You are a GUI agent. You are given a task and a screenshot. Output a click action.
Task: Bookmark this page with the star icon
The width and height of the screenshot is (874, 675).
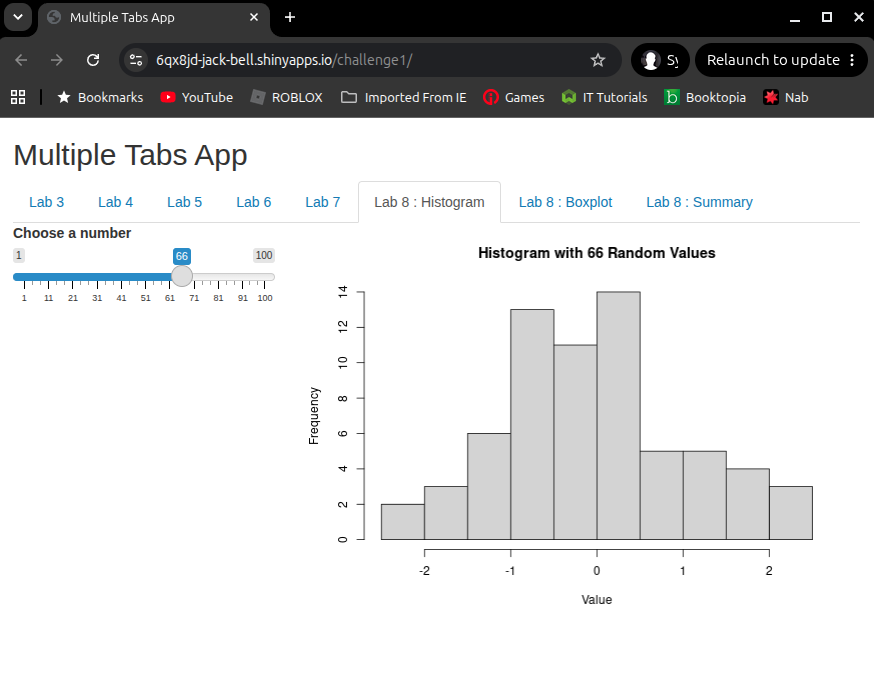(x=598, y=60)
